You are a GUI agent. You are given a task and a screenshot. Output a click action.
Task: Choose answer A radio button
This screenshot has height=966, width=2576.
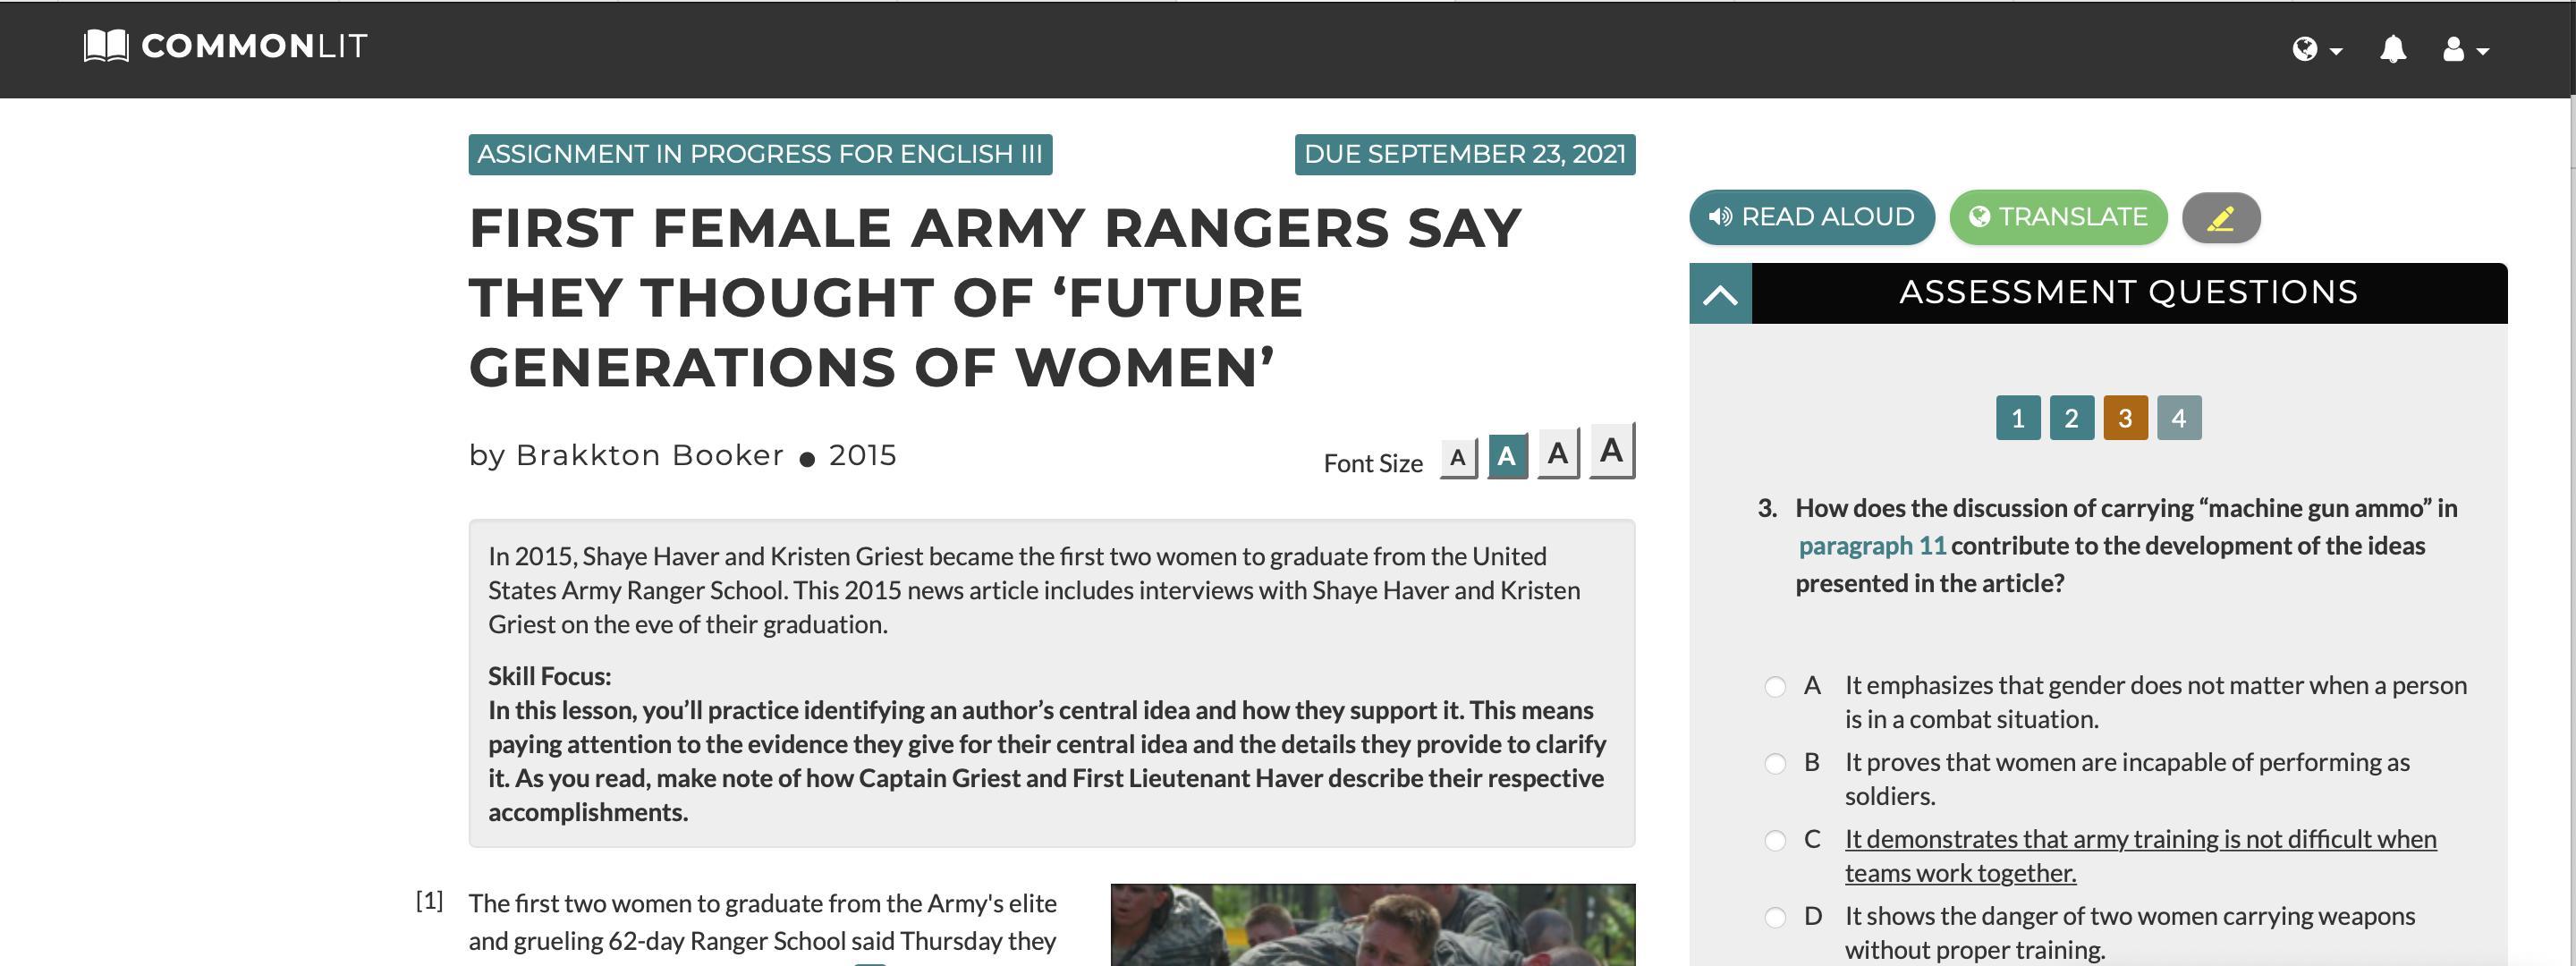(1775, 687)
